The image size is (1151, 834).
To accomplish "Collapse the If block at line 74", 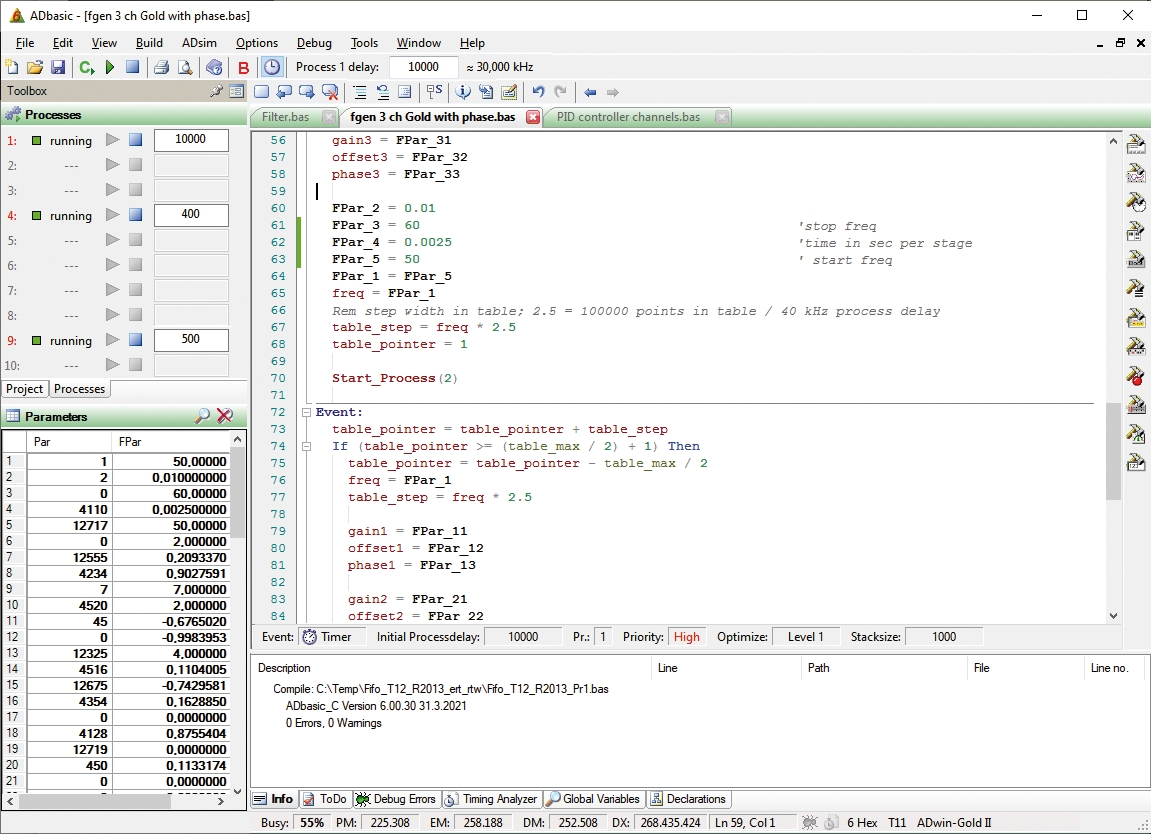I will click(x=306, y=446).
